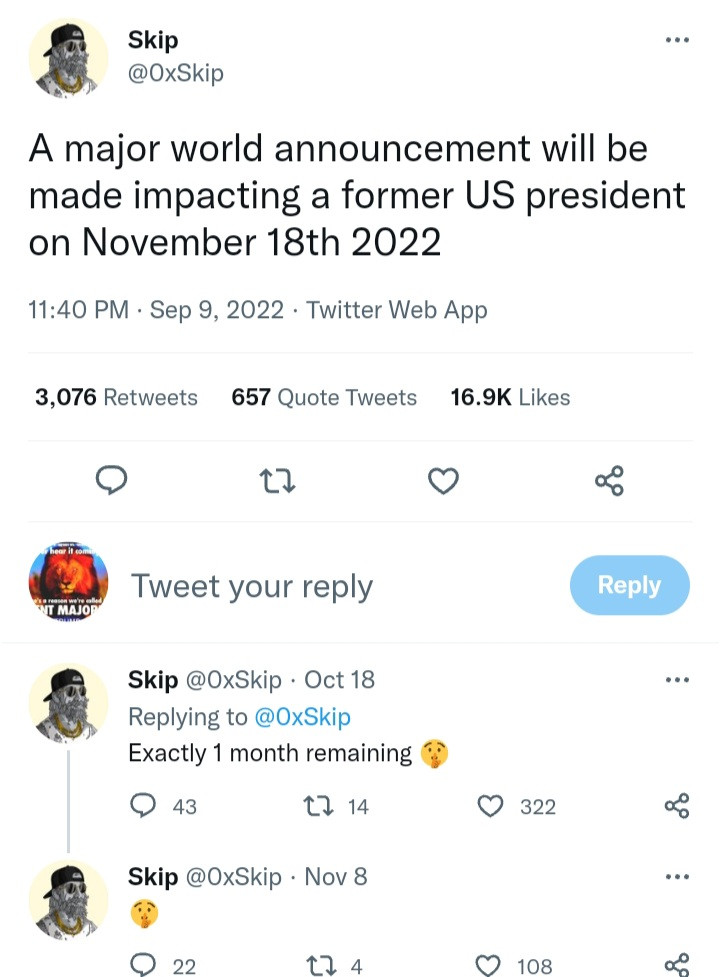Type in the 'Tweet your reply' field
Screen dimensions: 720x977
tap(330, 586)
